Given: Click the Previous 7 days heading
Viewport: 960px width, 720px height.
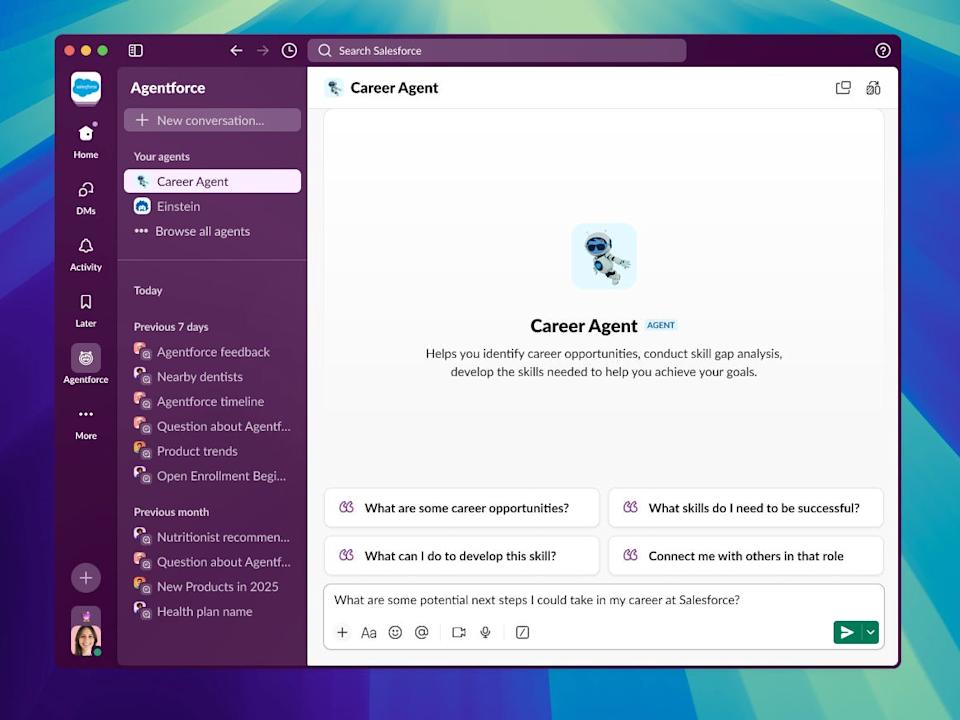Looking at the screenshot, I should pyautogui.click(x=171, y=327).
